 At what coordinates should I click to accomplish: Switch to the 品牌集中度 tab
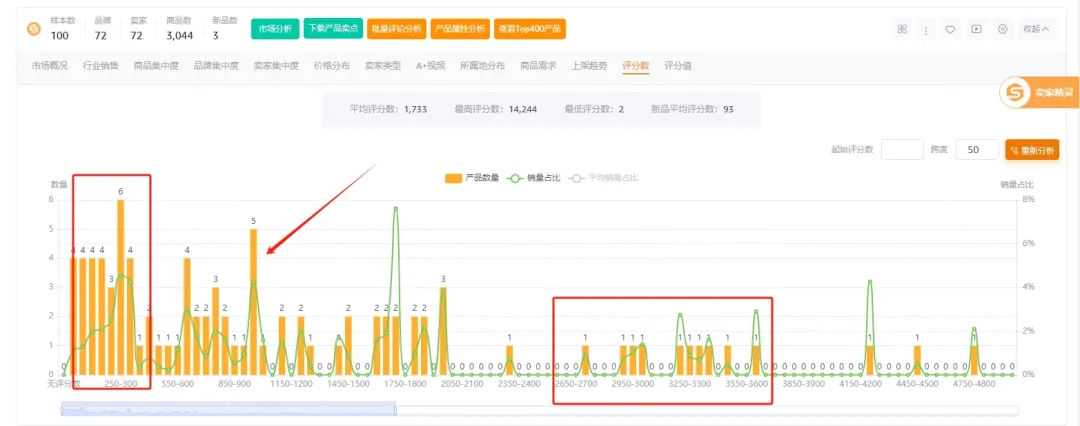[x=216, y=66]
